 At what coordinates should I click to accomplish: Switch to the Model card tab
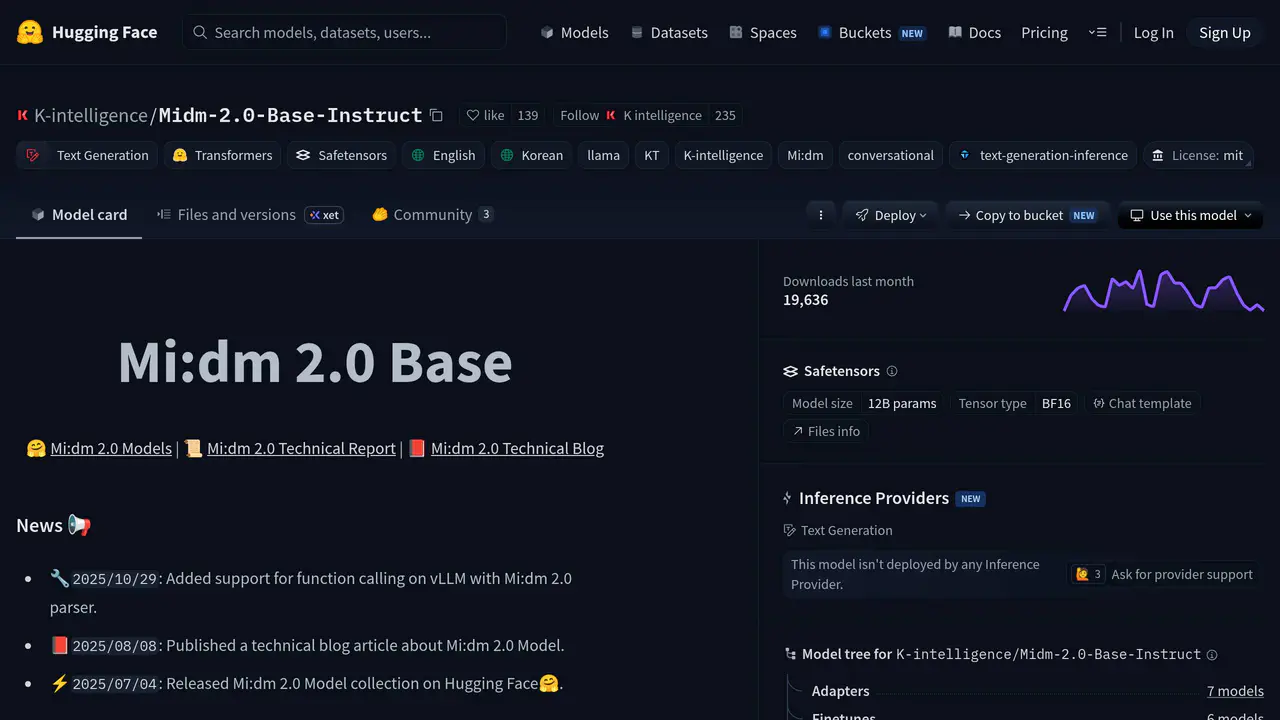79,215
